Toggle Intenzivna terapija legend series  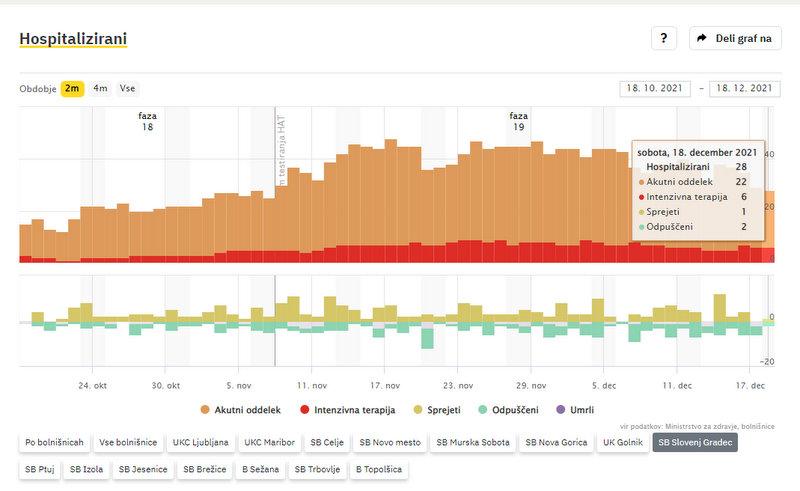[x=347, y=410]
